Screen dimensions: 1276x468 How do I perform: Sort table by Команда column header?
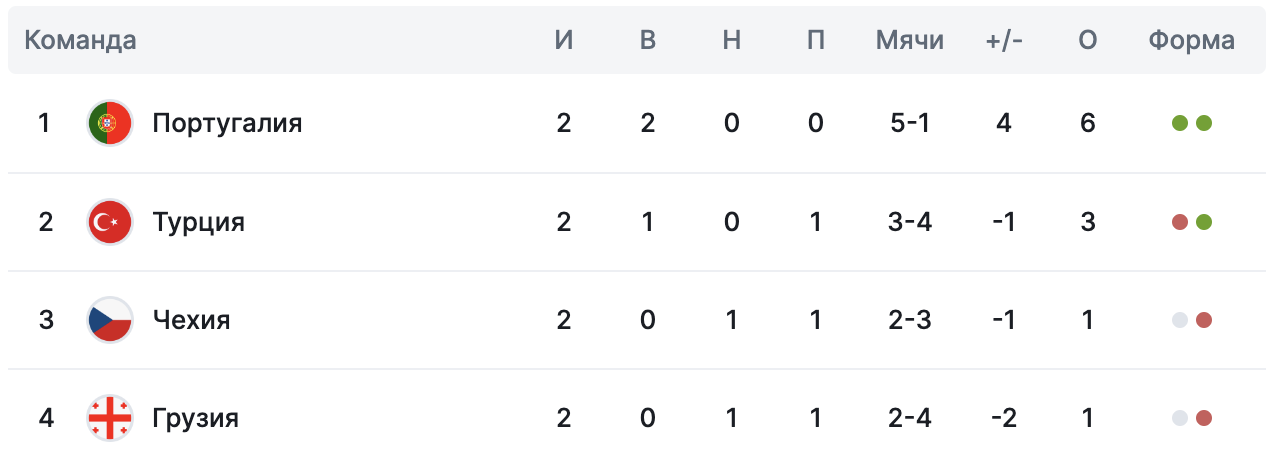click(x=80, y=41)
